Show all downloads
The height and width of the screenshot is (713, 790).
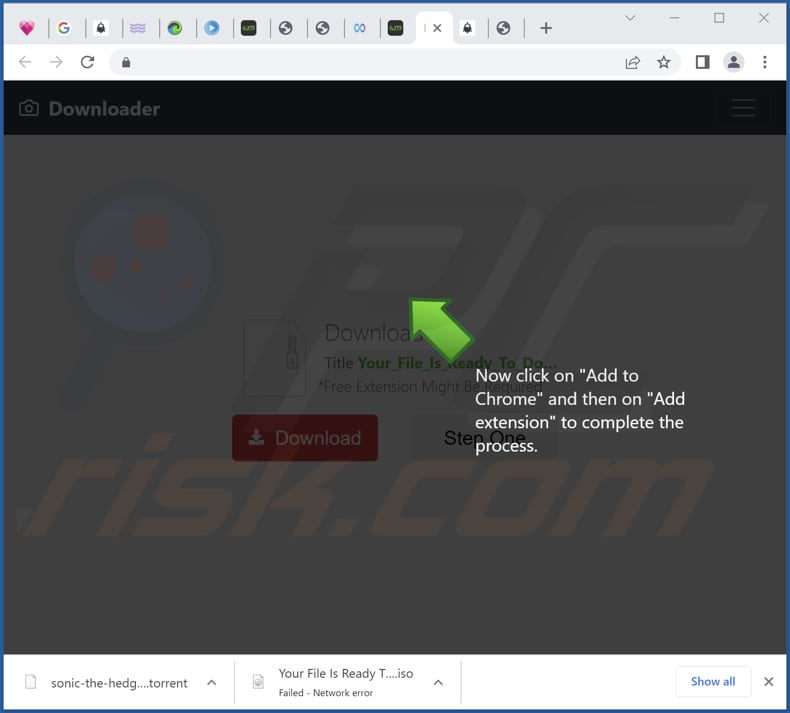[x=713, y=682]
